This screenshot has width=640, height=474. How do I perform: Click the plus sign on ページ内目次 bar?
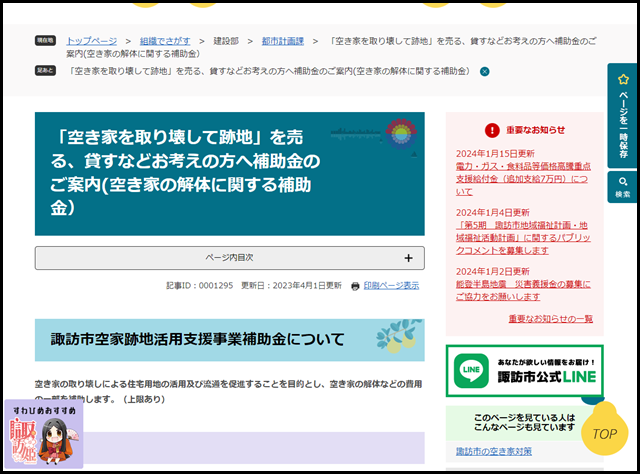408,258
